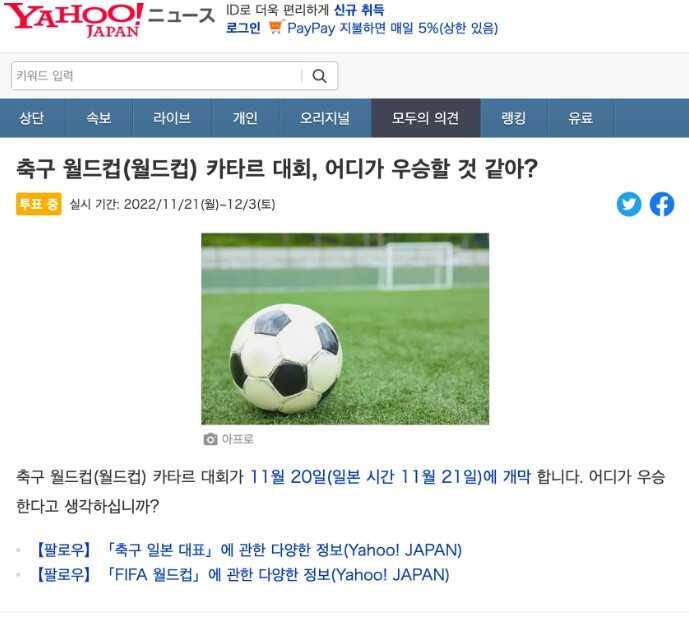The height and width of the screenshot is (617, 689).
Task: Open the 랭킹 tab
Action: pos(514,118)
